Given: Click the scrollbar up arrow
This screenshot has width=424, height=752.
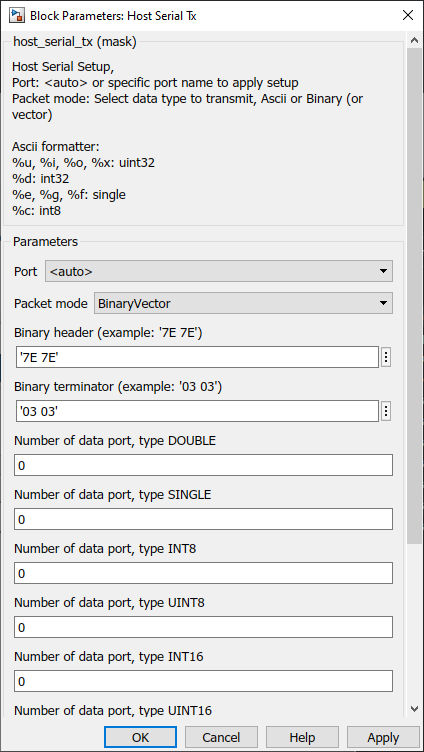Looking at the screenshot, I should point(414,41).
